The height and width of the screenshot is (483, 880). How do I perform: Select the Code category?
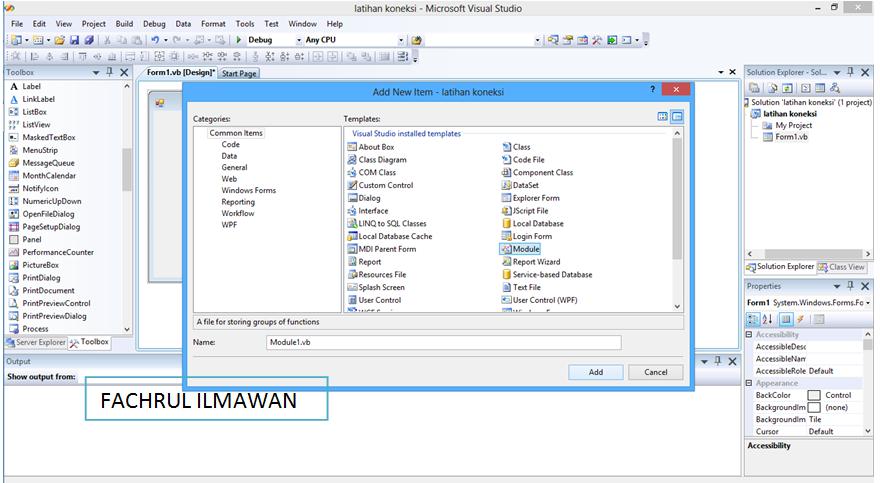[x=231, y=144]
